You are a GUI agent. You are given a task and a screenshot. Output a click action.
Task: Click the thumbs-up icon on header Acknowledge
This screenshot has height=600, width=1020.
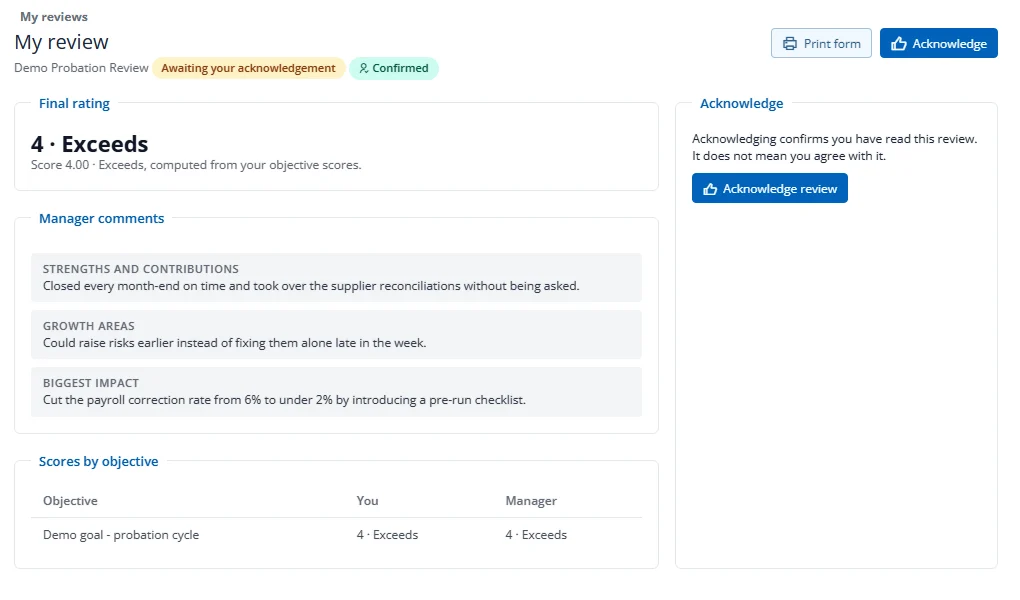pos(899,44)
